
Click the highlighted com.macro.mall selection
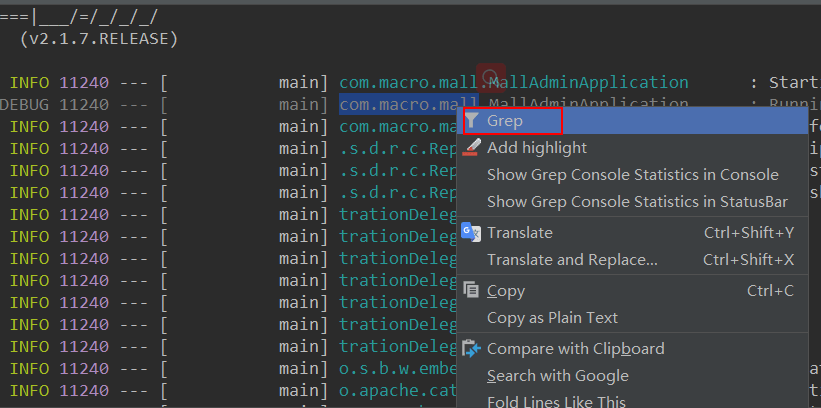tap(409, 104)
